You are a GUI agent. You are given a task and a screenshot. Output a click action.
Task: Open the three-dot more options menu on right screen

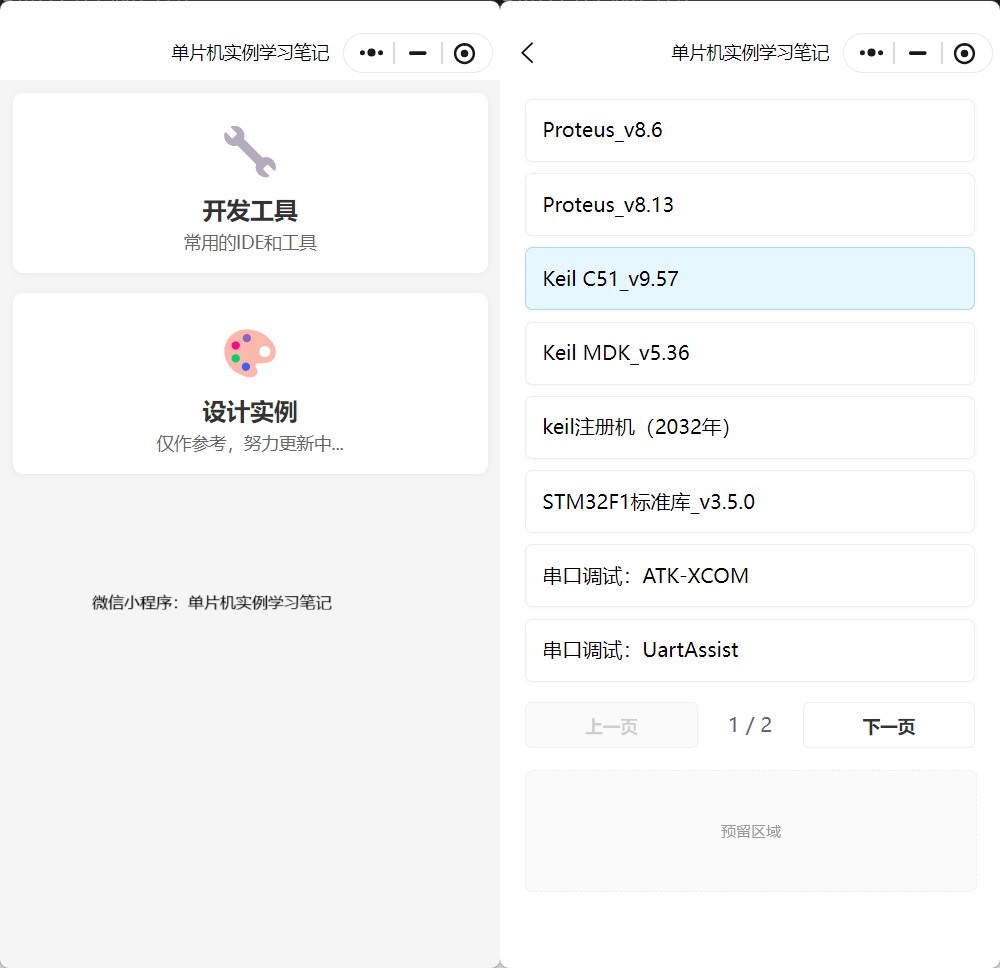click(870, 53)
